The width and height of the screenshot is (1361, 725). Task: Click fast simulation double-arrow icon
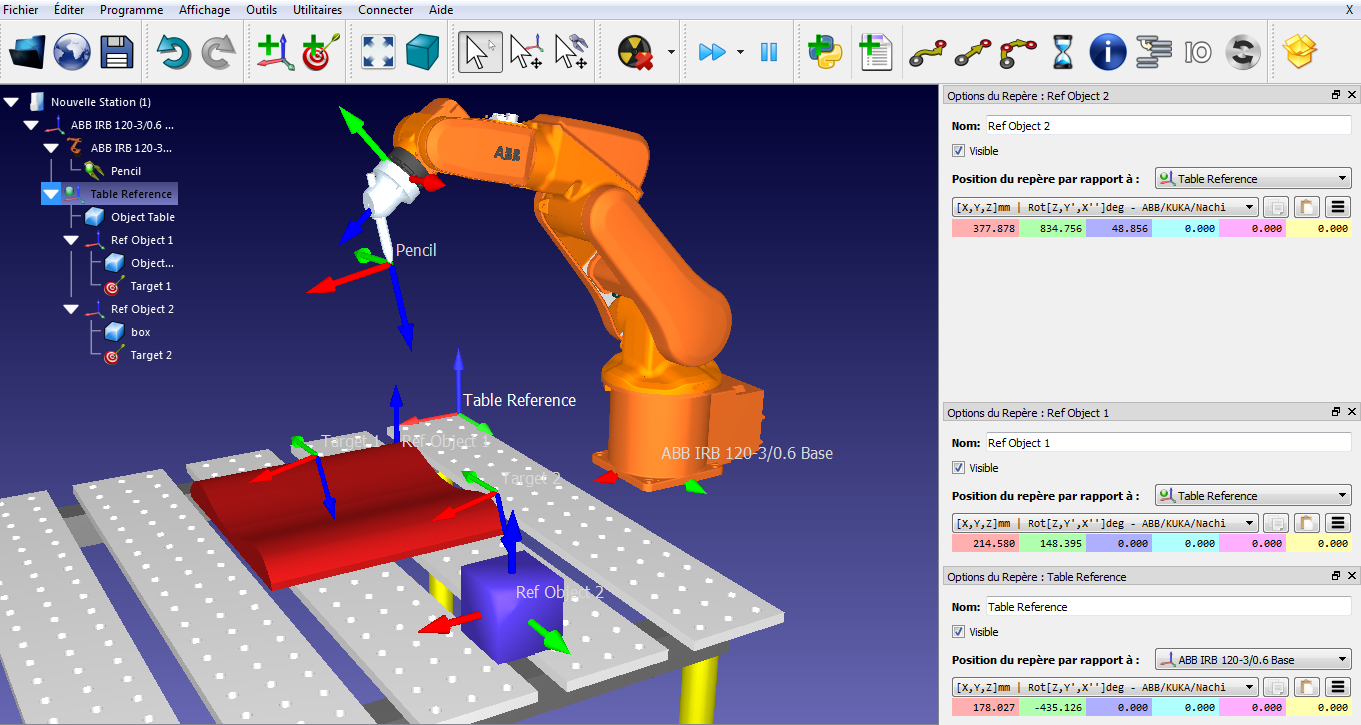(712, 51)
